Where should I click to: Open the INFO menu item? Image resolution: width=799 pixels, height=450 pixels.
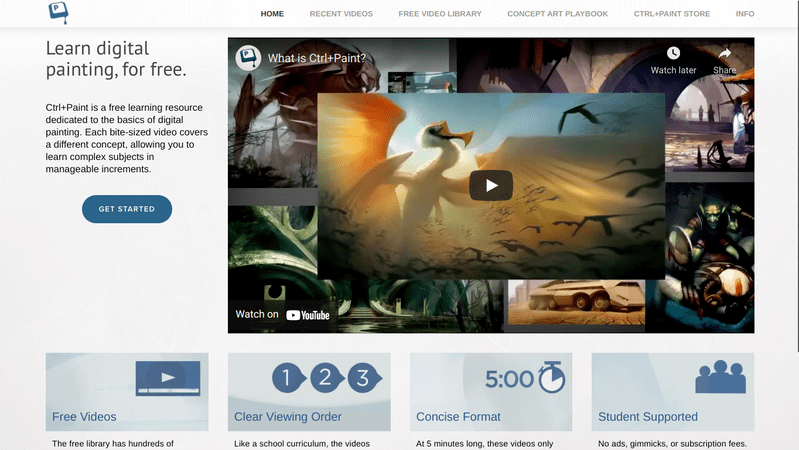744,14
